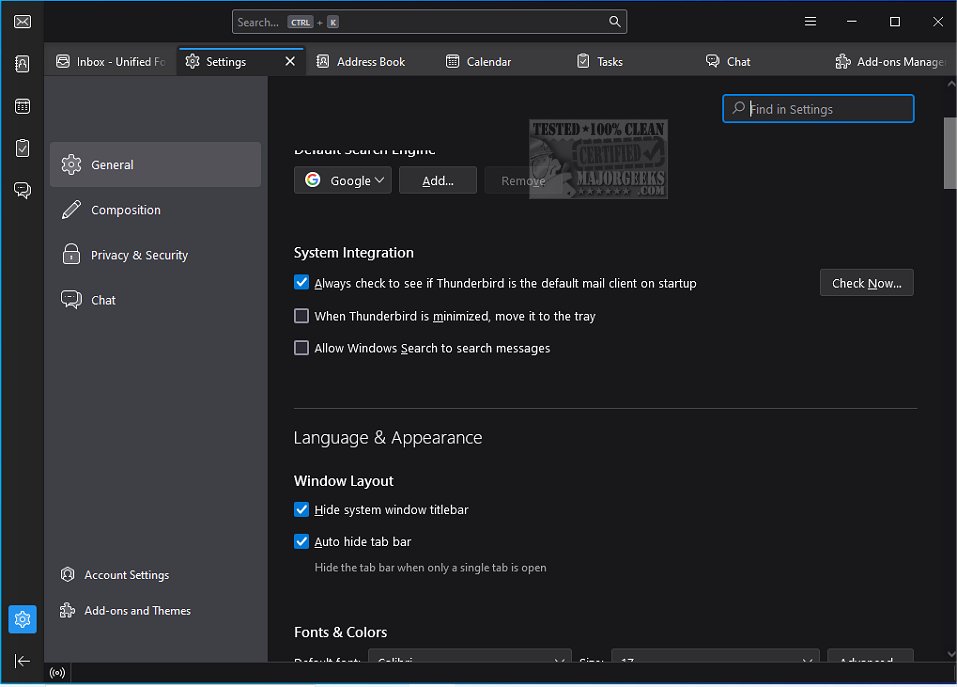Disable default mail client check on startup
This screenshot has height=687, width=957.
(301, 283)
